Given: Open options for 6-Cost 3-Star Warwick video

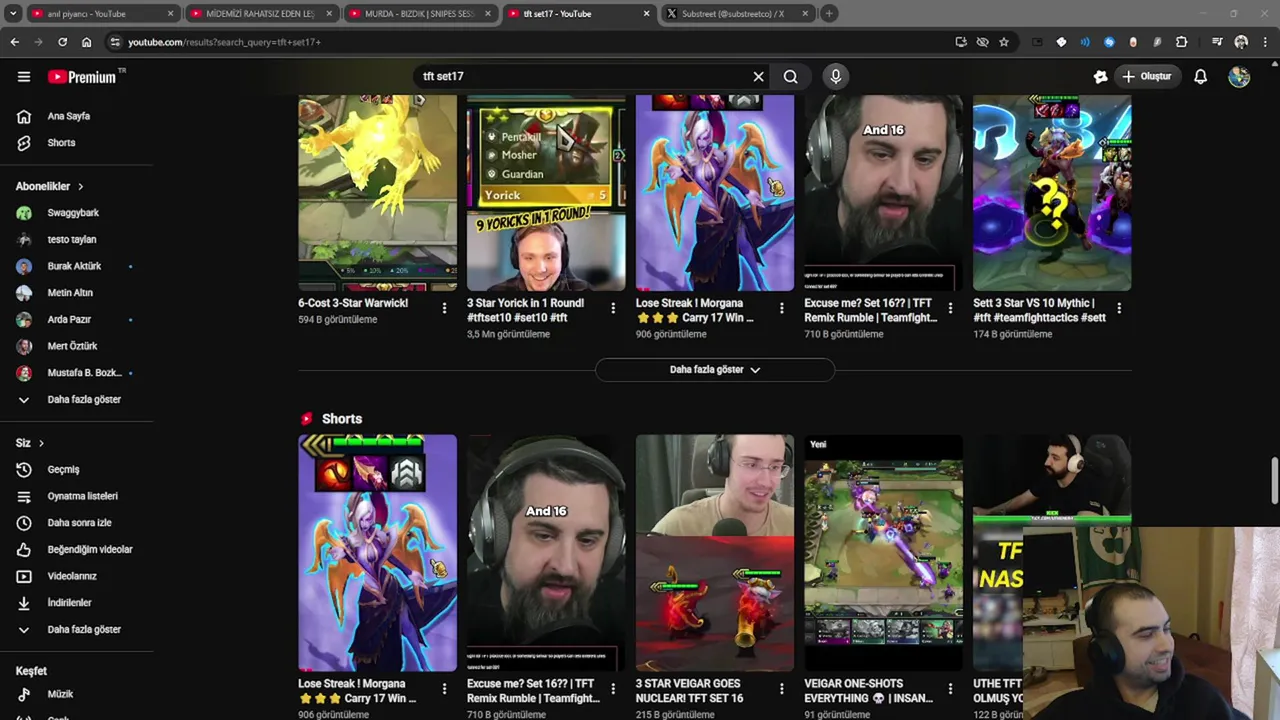Looking at the screenshot, I should pyautogui.click(x=444, y=308).
